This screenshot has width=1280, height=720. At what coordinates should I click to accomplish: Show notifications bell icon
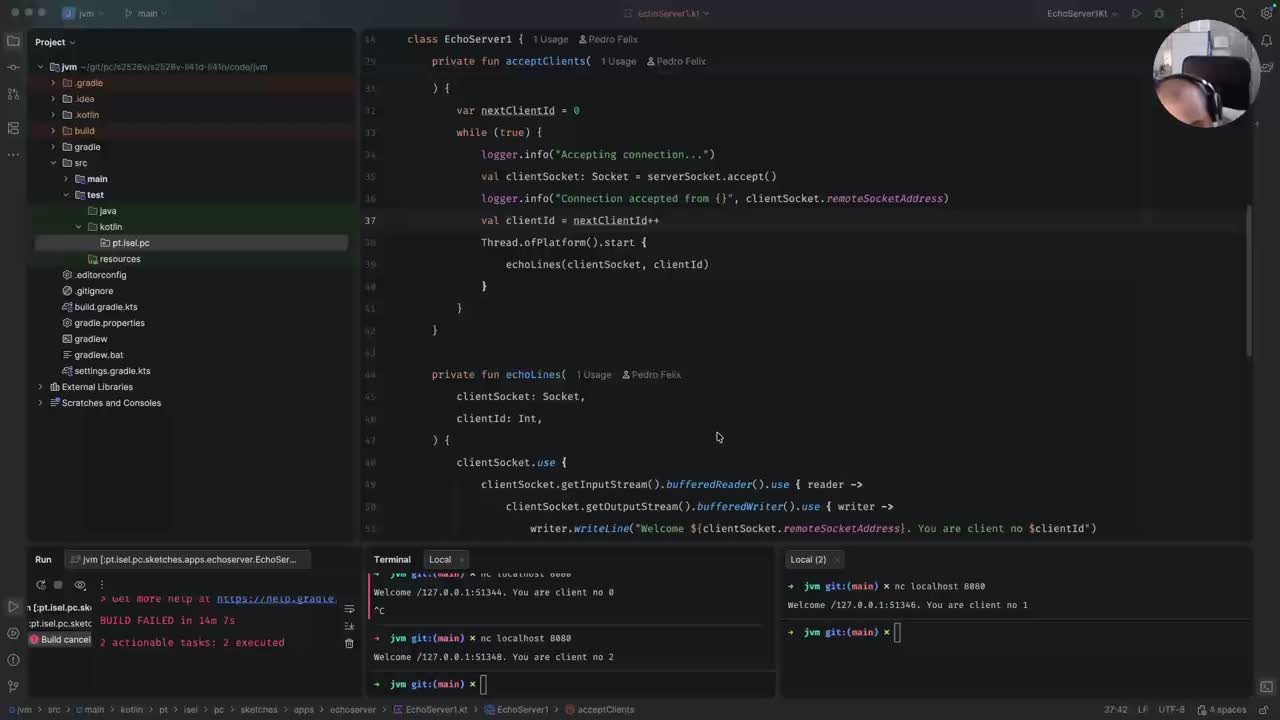pos(1266,42)
